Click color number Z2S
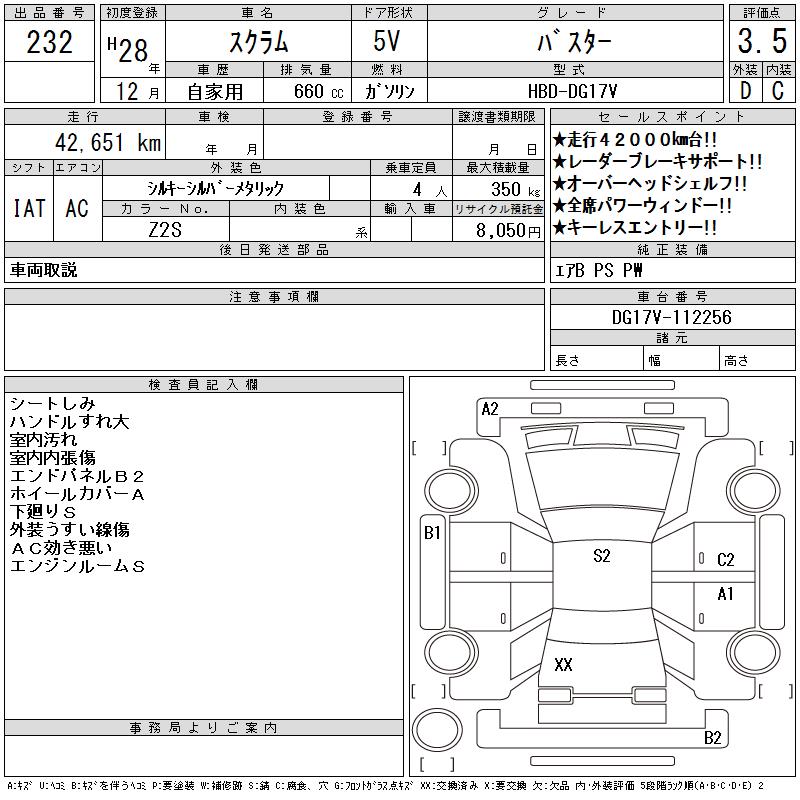 (165, 230)
